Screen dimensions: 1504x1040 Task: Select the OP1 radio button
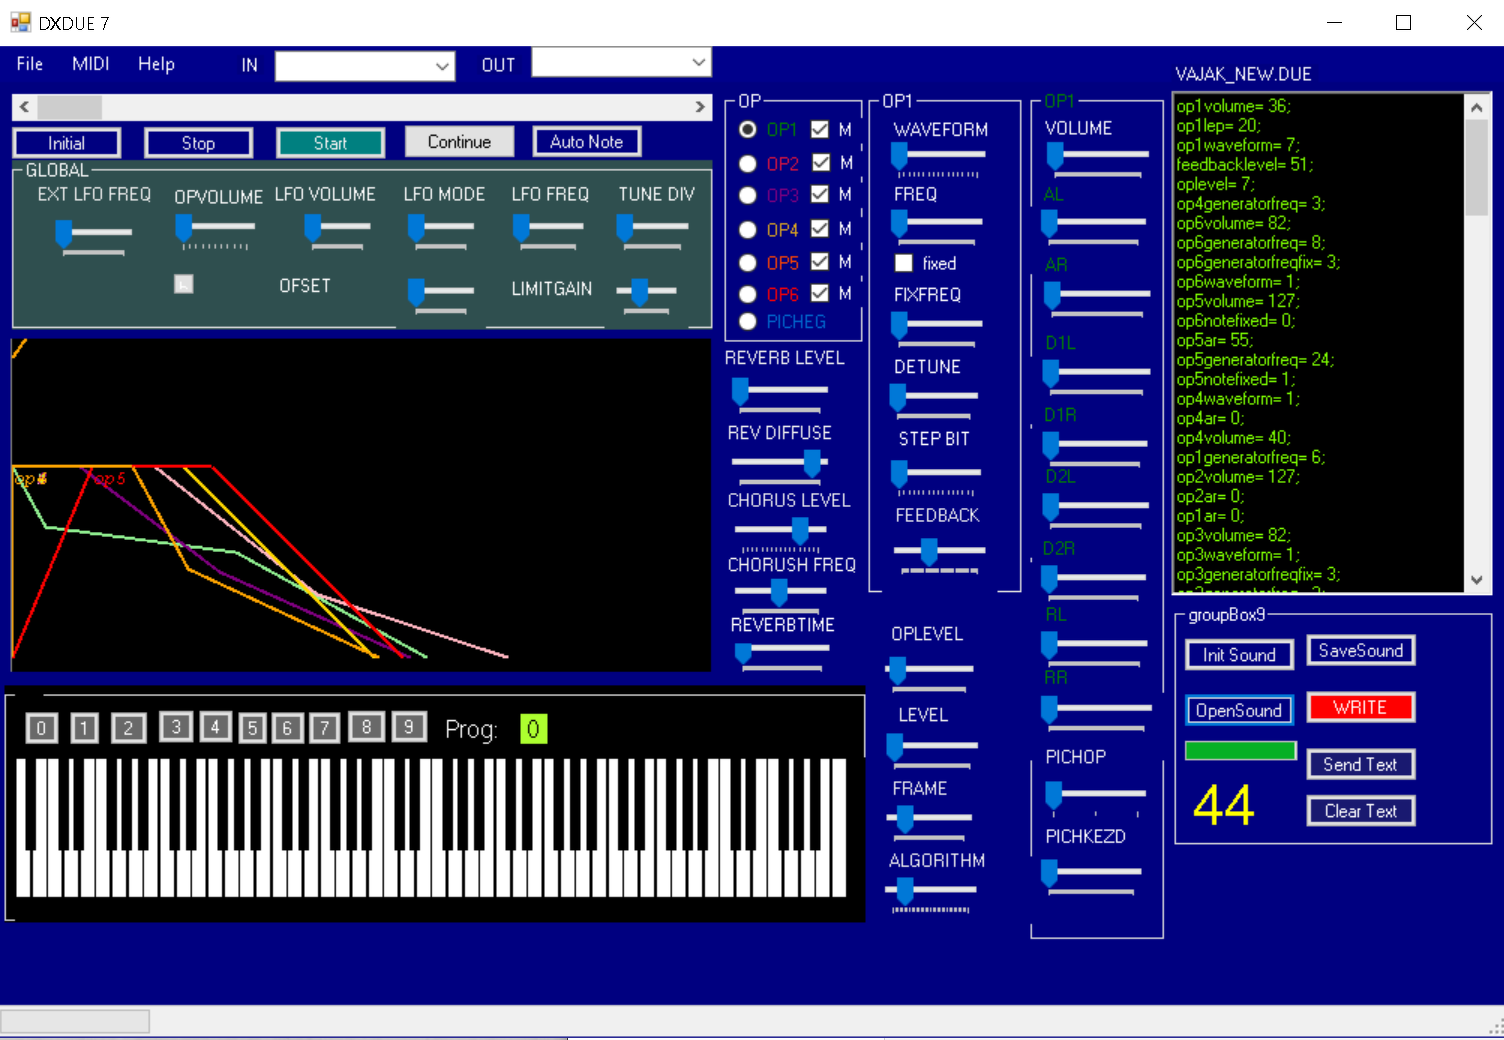(x=748, y=130)
